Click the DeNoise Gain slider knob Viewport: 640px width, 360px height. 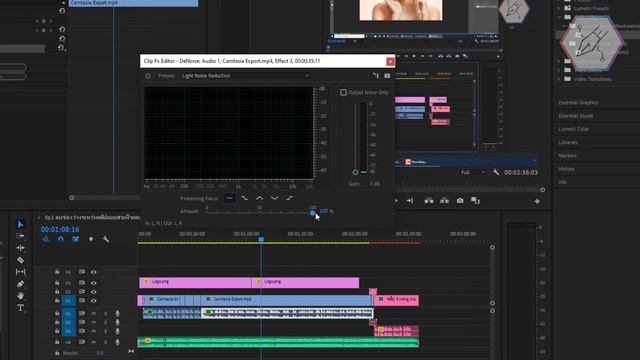tap(355, 172)
